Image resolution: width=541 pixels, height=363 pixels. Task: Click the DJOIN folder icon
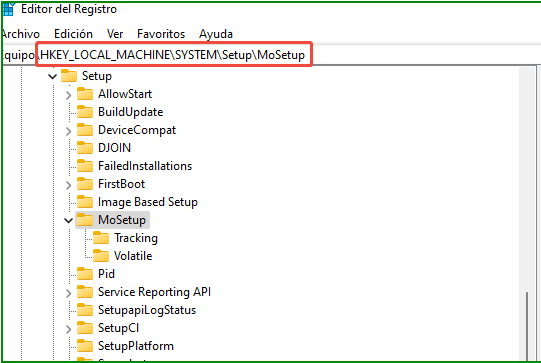pos(85,148)
